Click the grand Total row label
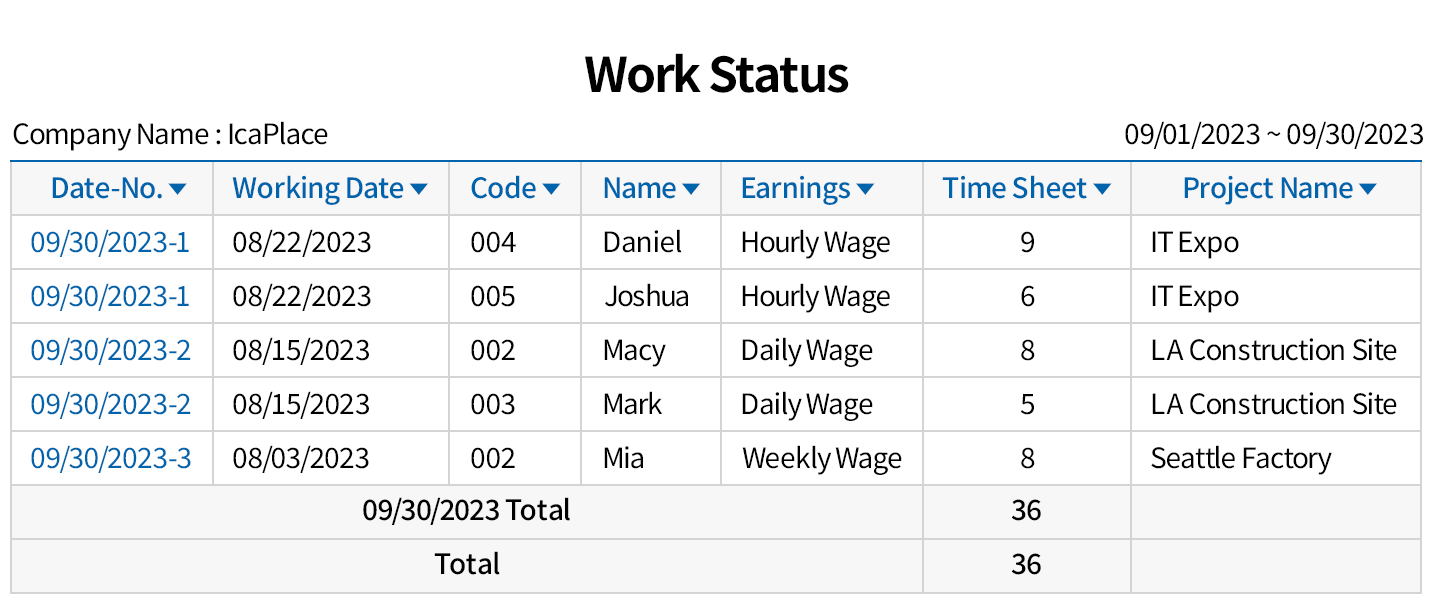The image size is (1432, 604). pos(467,564)
